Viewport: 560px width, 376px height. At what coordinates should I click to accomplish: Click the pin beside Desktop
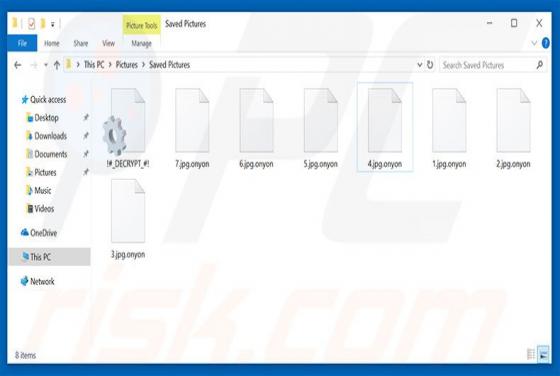pos(86,117)
